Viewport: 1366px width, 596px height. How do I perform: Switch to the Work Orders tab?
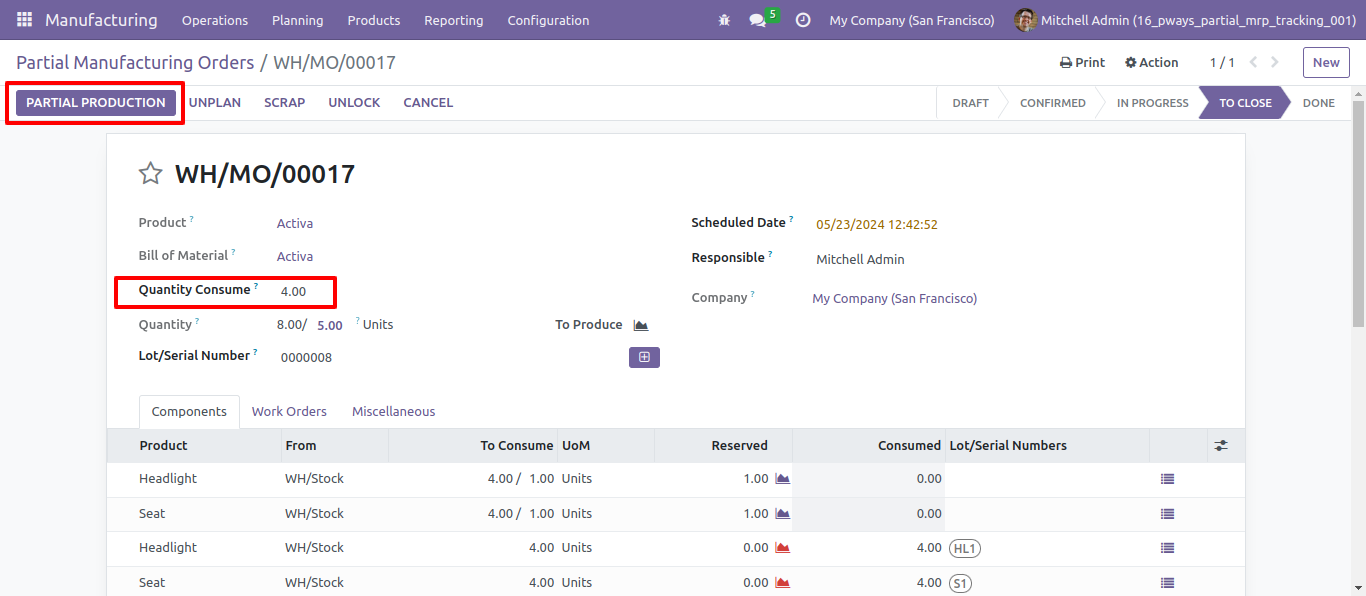click(289, 411)
